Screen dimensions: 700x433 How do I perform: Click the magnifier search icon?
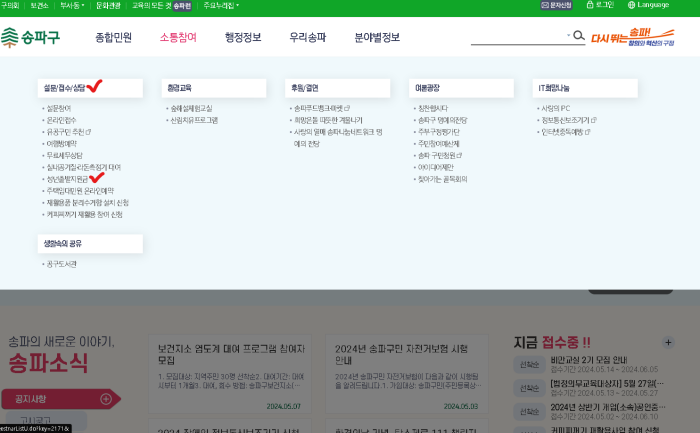[579, 36]
